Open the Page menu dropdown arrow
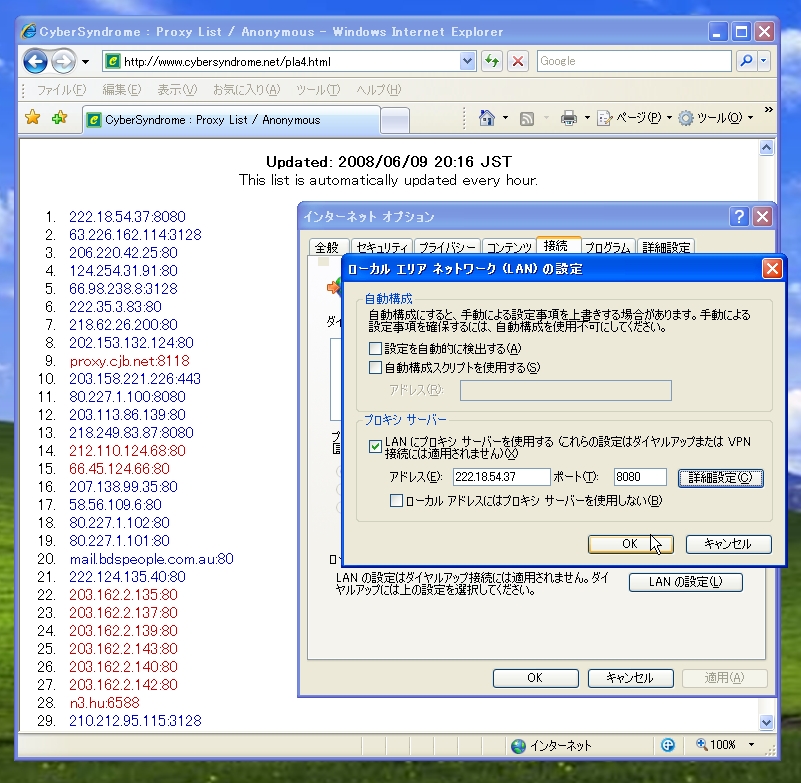 point(669,118)
